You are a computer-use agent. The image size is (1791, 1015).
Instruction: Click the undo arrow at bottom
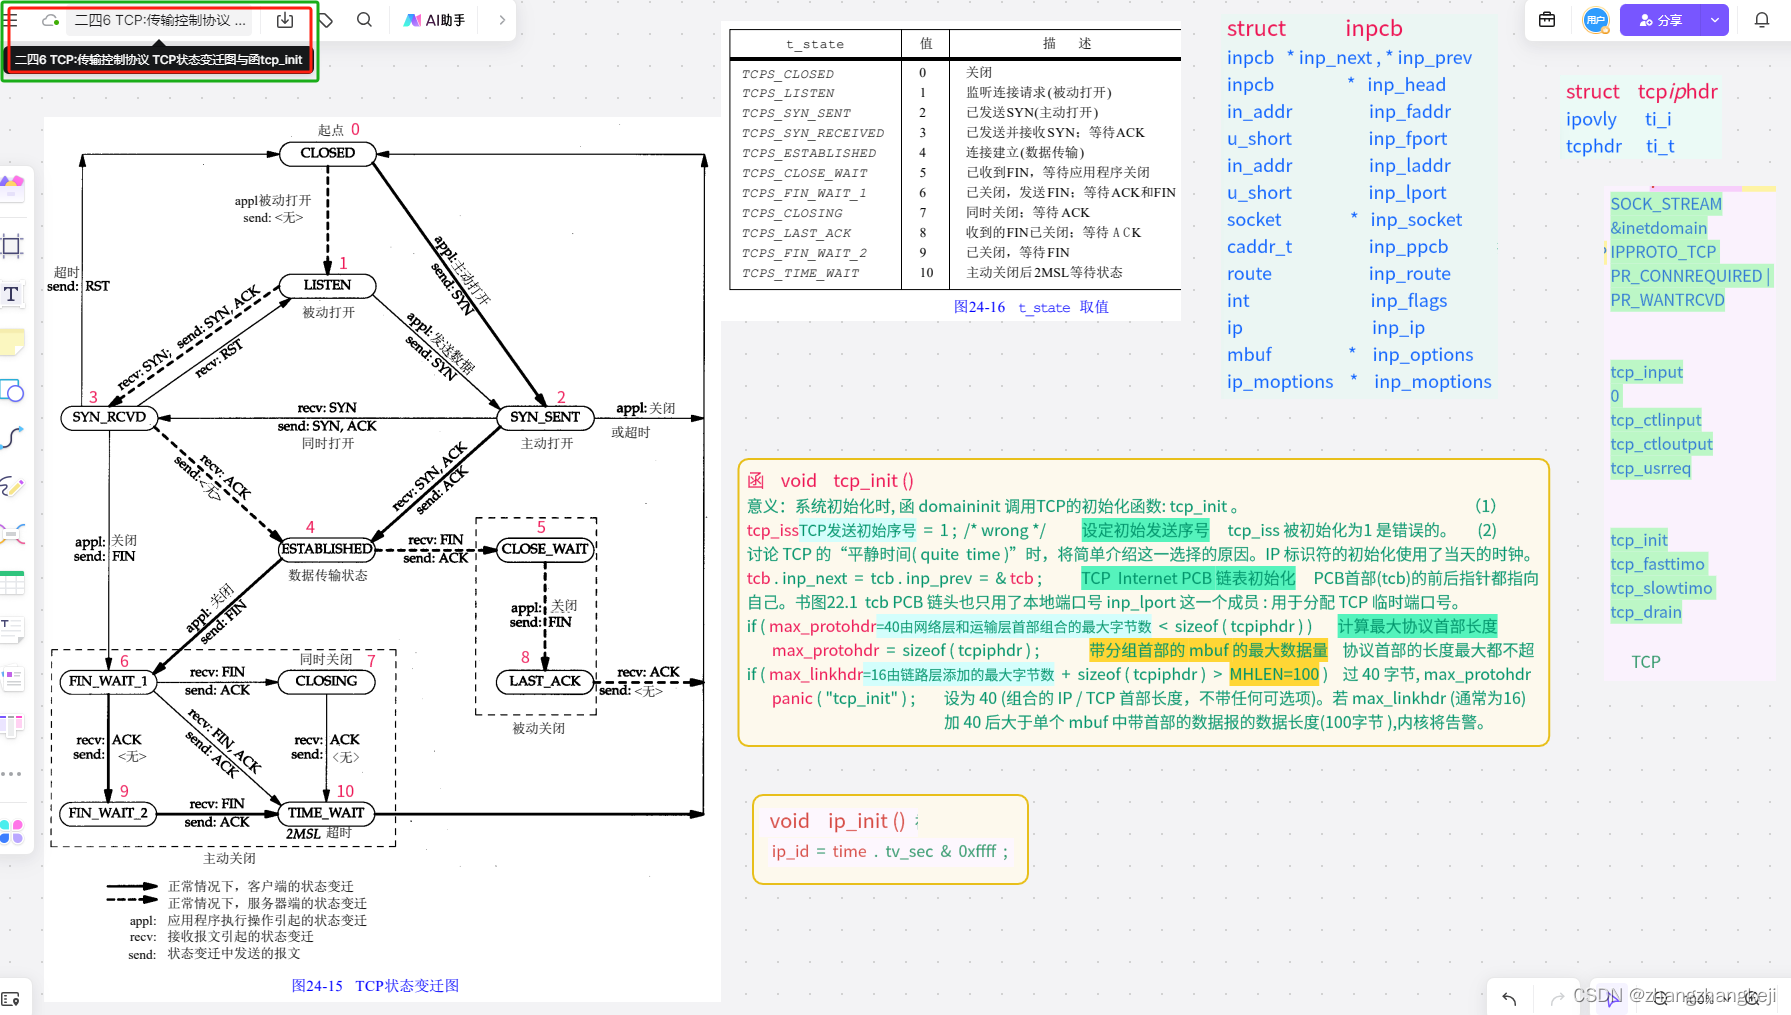coord(1509,998)
